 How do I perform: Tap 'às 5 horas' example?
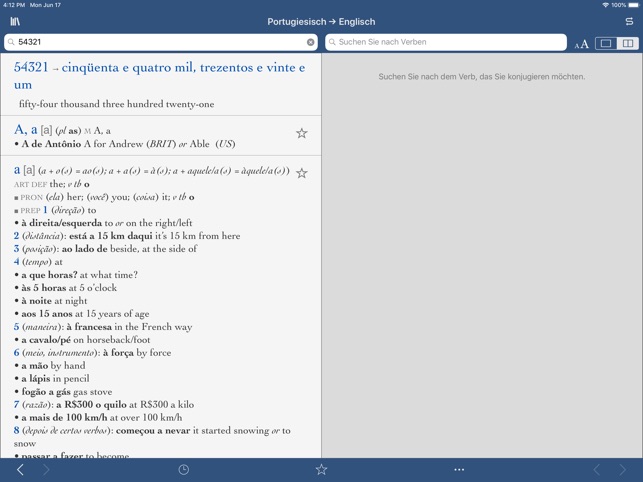coord(43,288)
